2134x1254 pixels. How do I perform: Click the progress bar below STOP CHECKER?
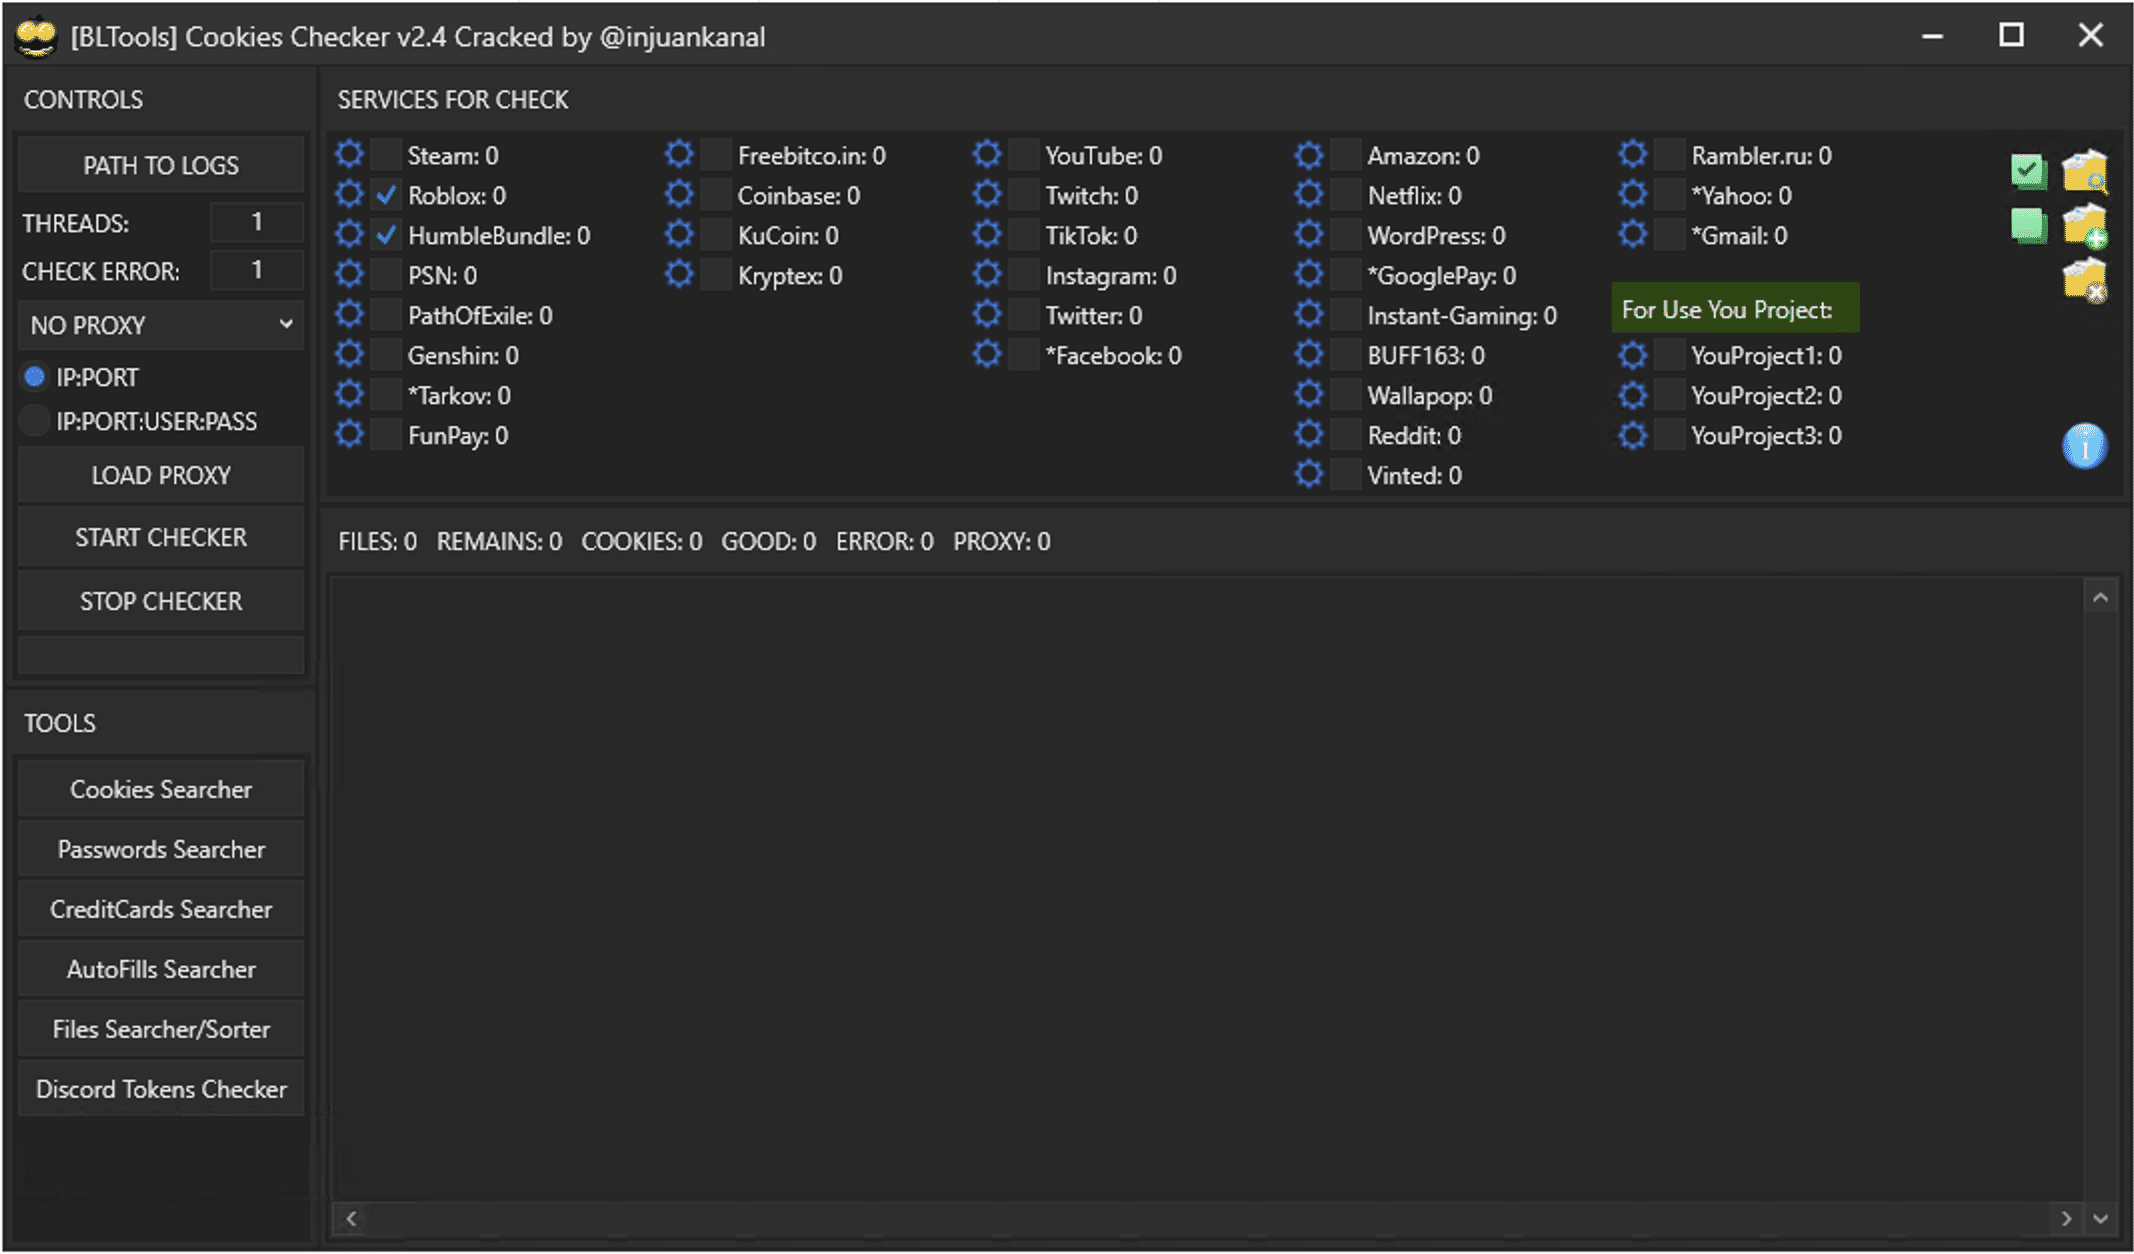(161, 655)
